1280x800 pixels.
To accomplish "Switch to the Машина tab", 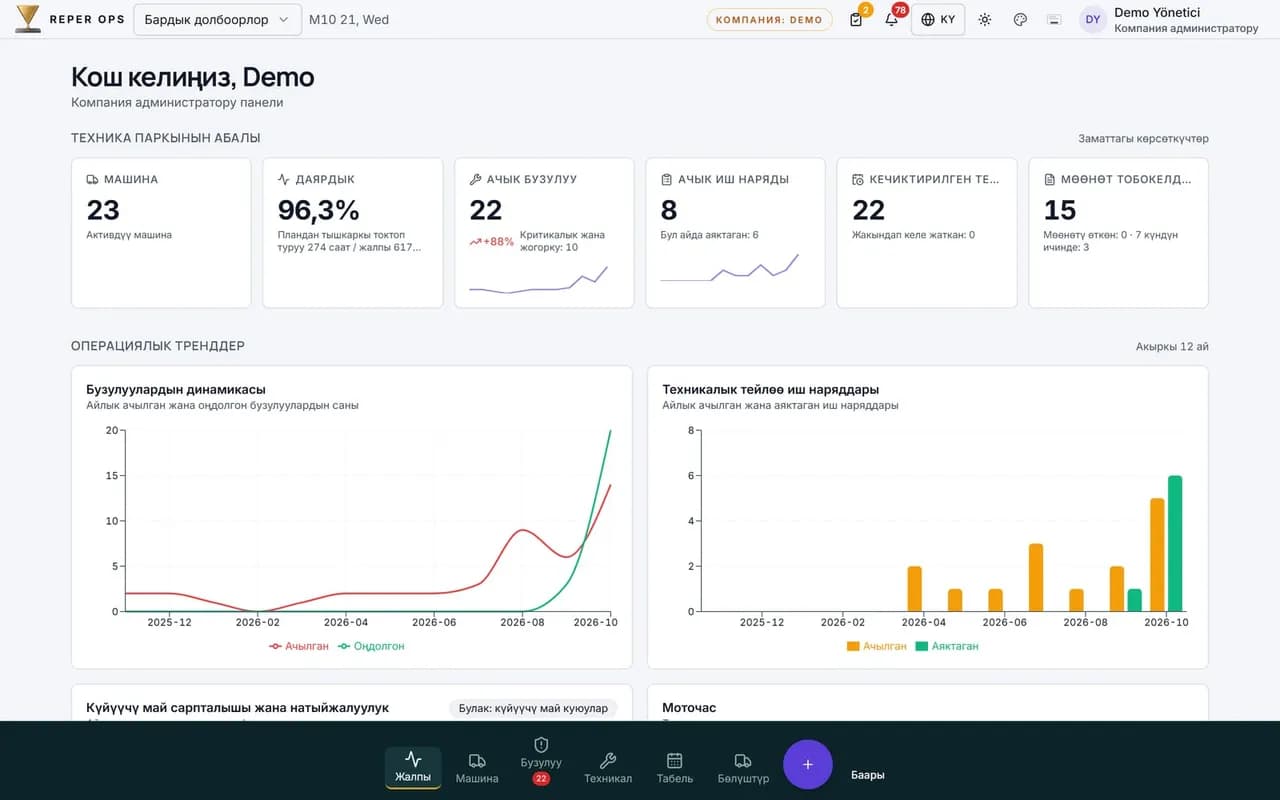I will (x=477, y=767).
